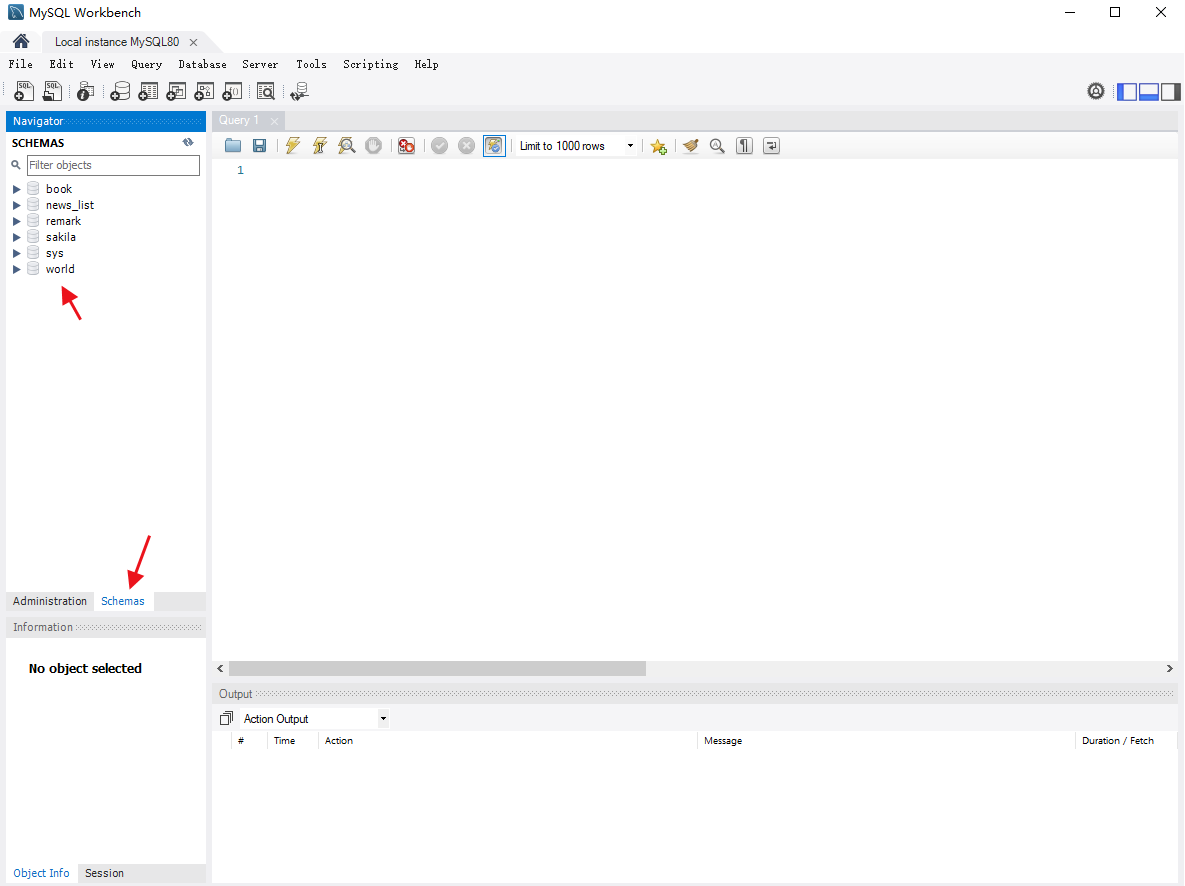1185x886 pixels.
Task: Expand the world schema
Action: pyautogui.click(x=17, y=269)
